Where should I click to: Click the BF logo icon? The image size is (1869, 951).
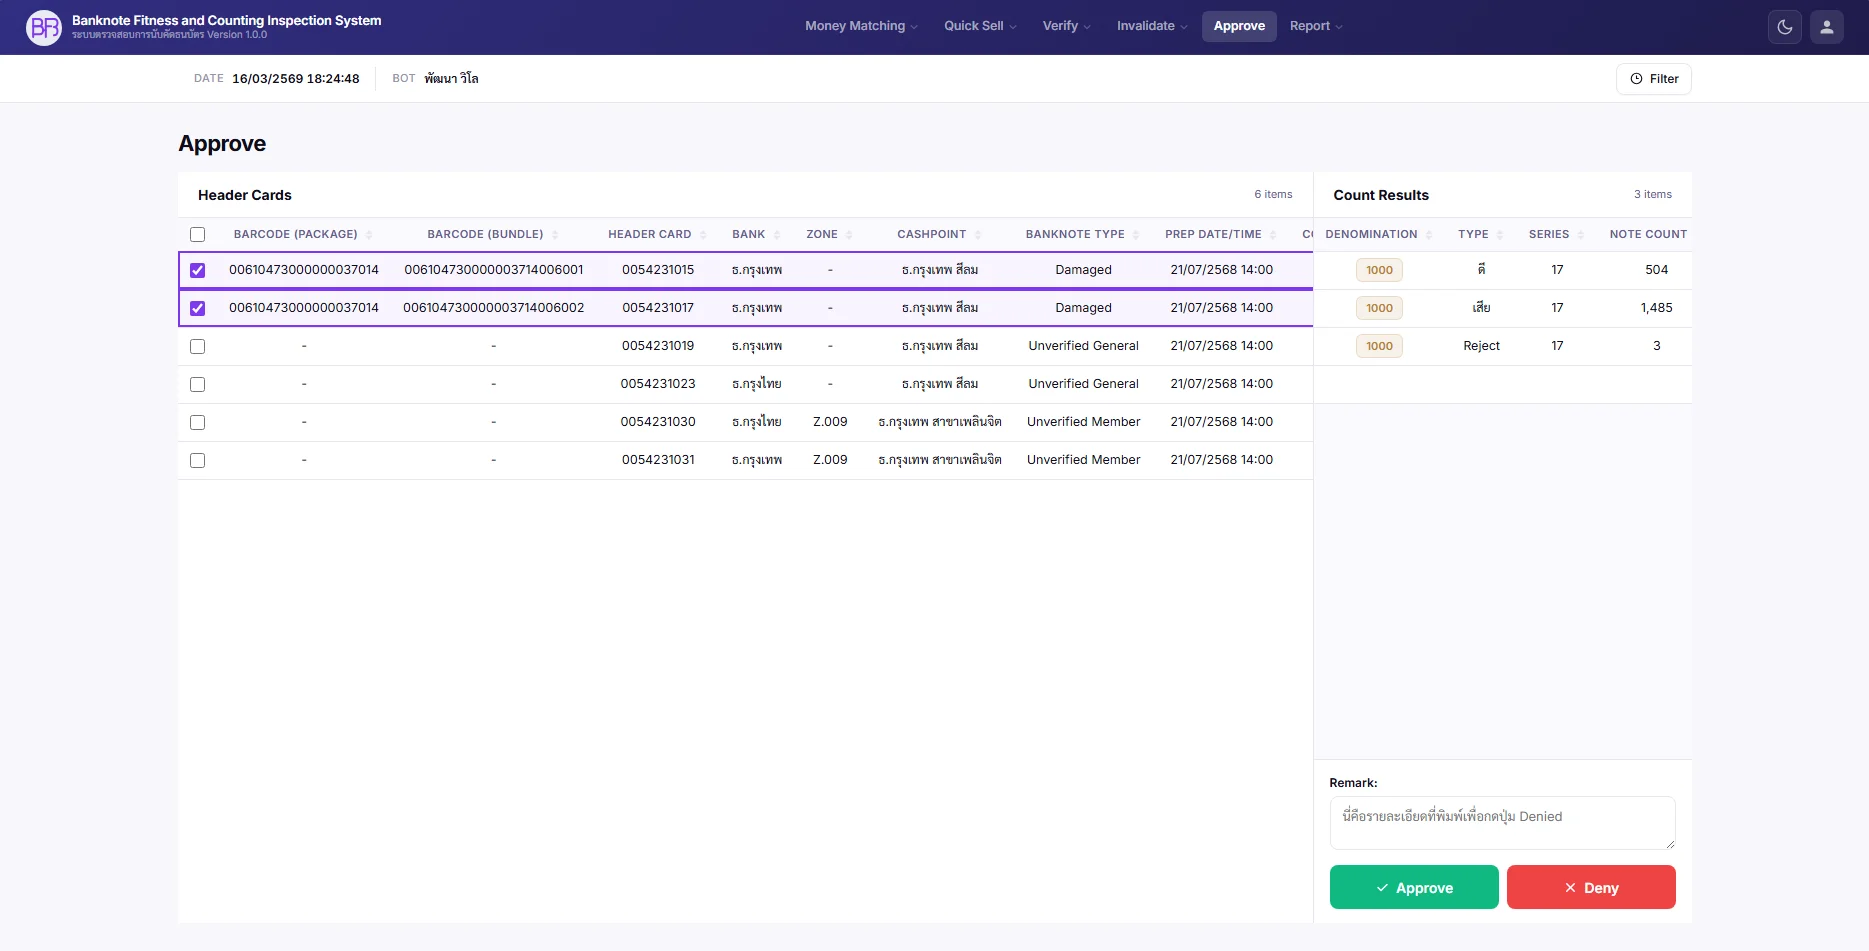(x=44, y=27)
